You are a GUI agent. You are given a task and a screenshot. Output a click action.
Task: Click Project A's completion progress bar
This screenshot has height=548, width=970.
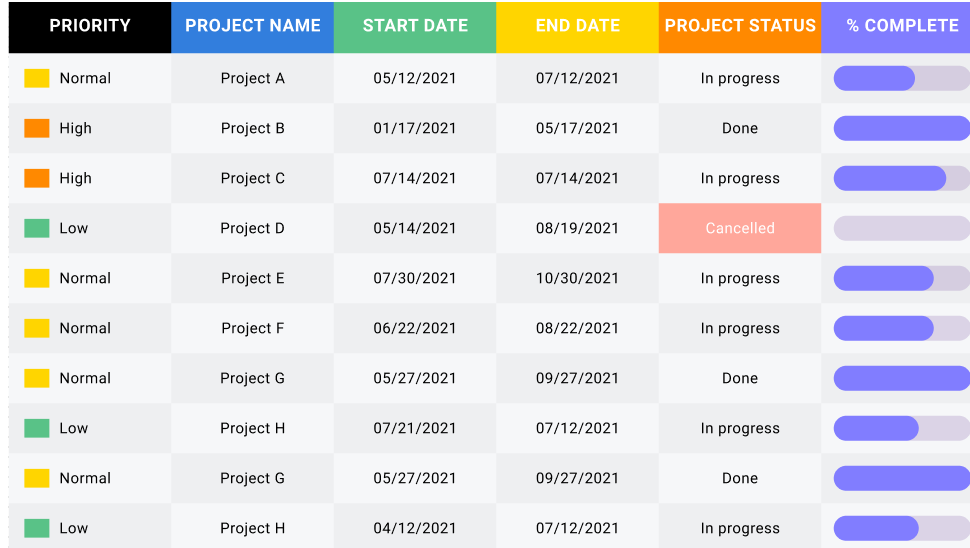pos(902,79)
